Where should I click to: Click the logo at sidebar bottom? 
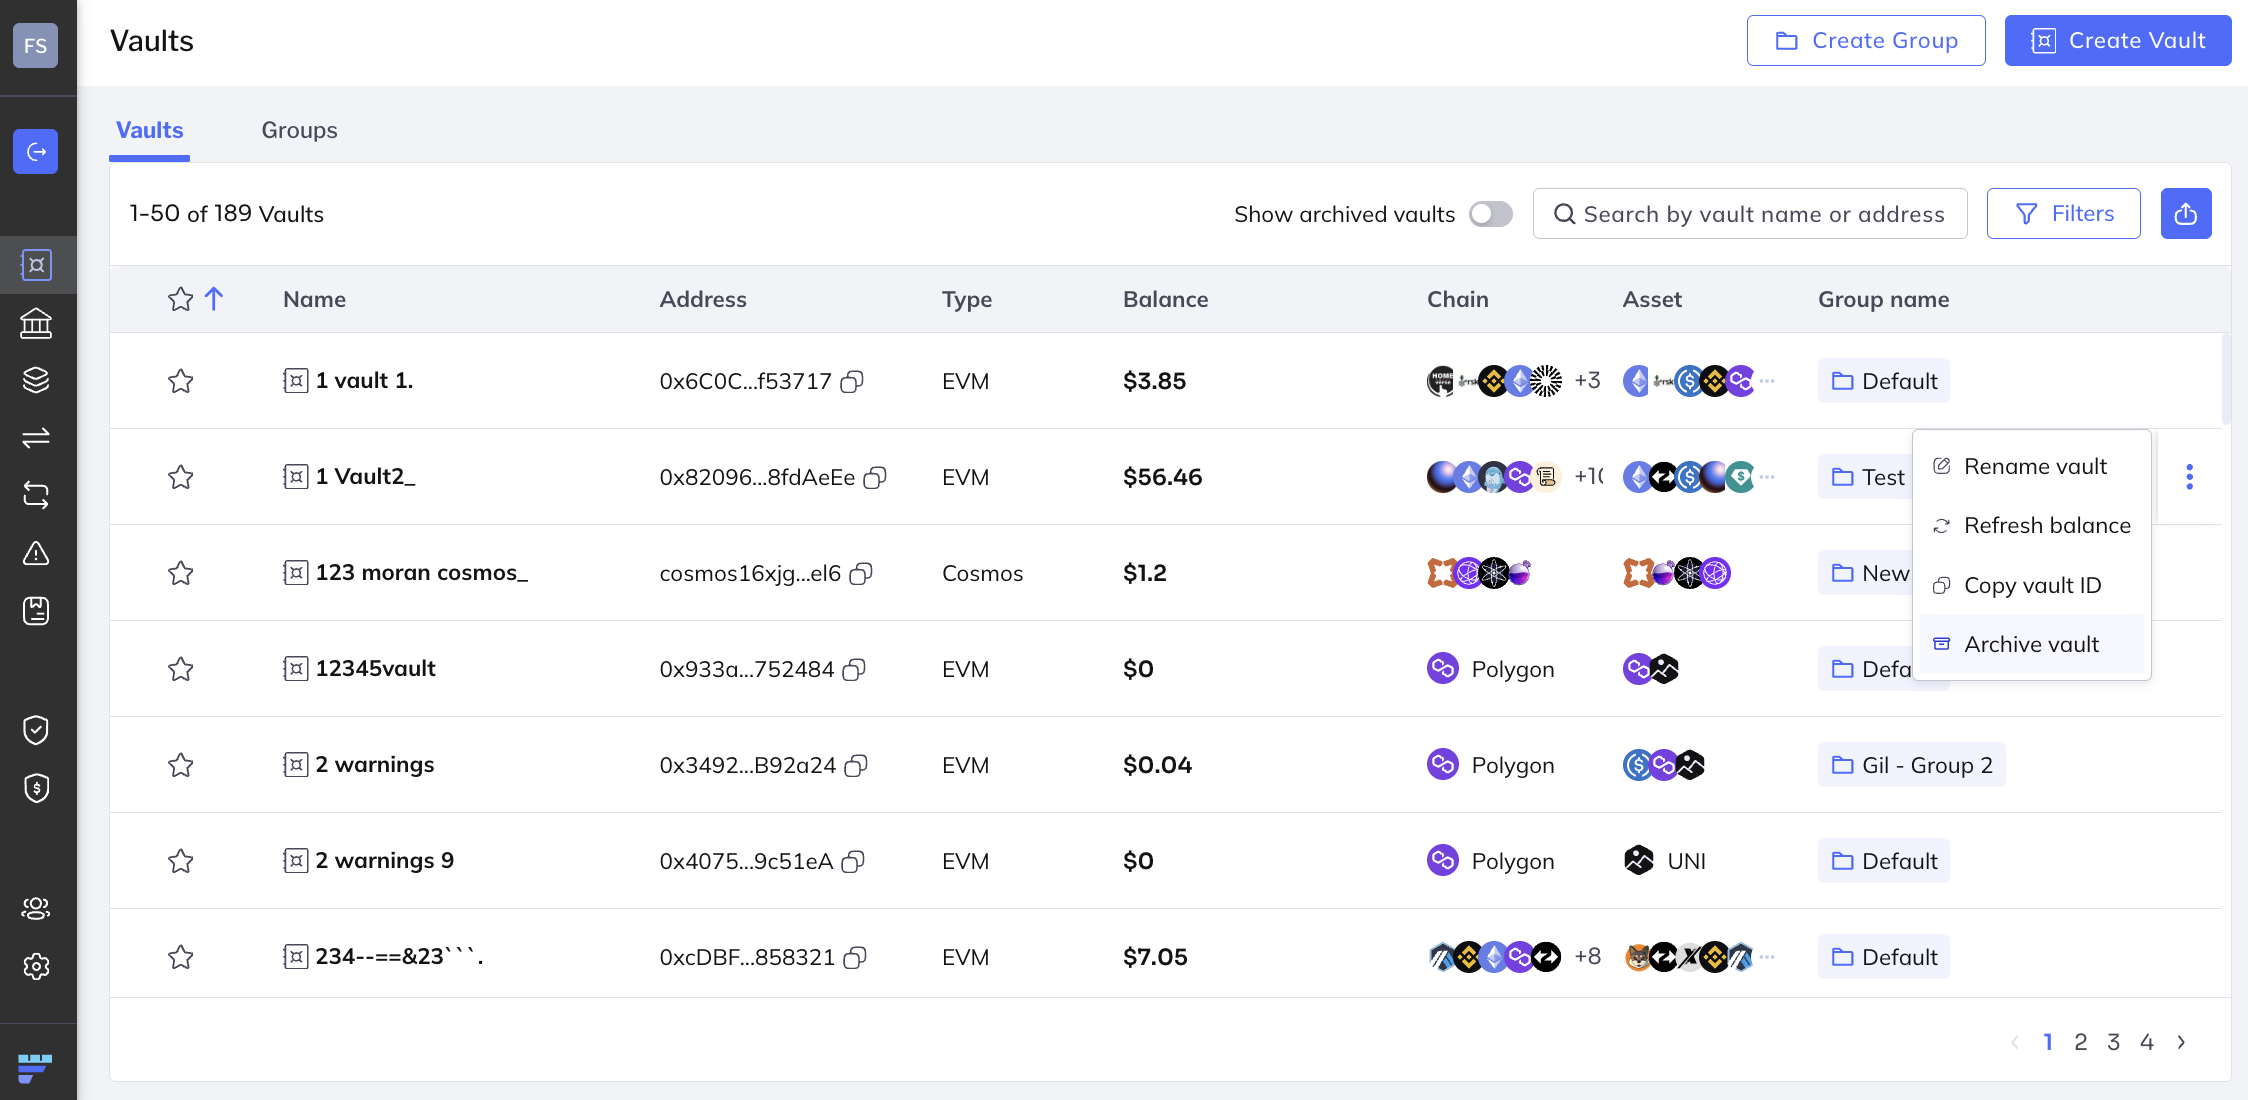[x=35, y=1067]
